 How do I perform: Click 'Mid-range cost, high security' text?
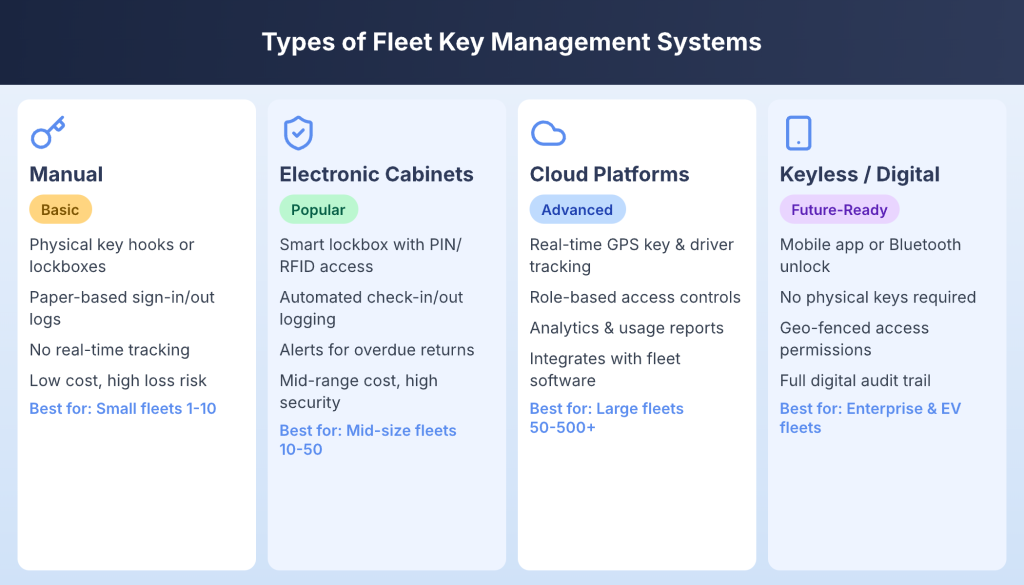click(359, 392)
